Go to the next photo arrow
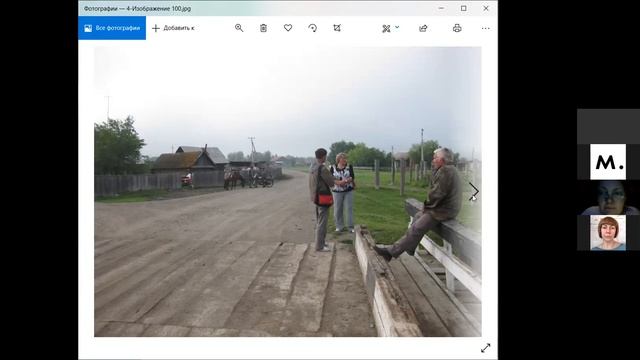This screenshot has height=360, width=640. pyautogui.click(x=473, y=191)
